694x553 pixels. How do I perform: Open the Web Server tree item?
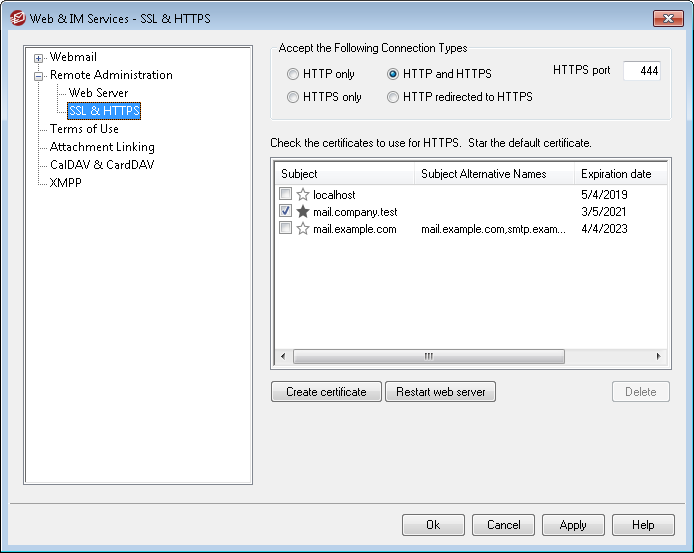[98, 93]
